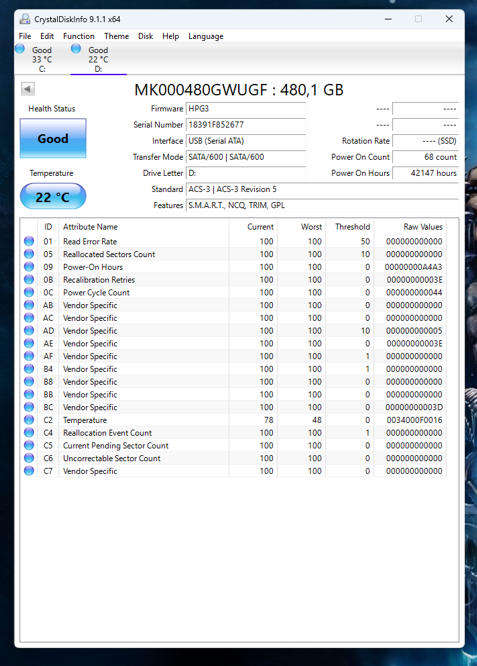Click the status orb in row AB
Viewport: 477px width, 666px height.
[x=29, y=305]
